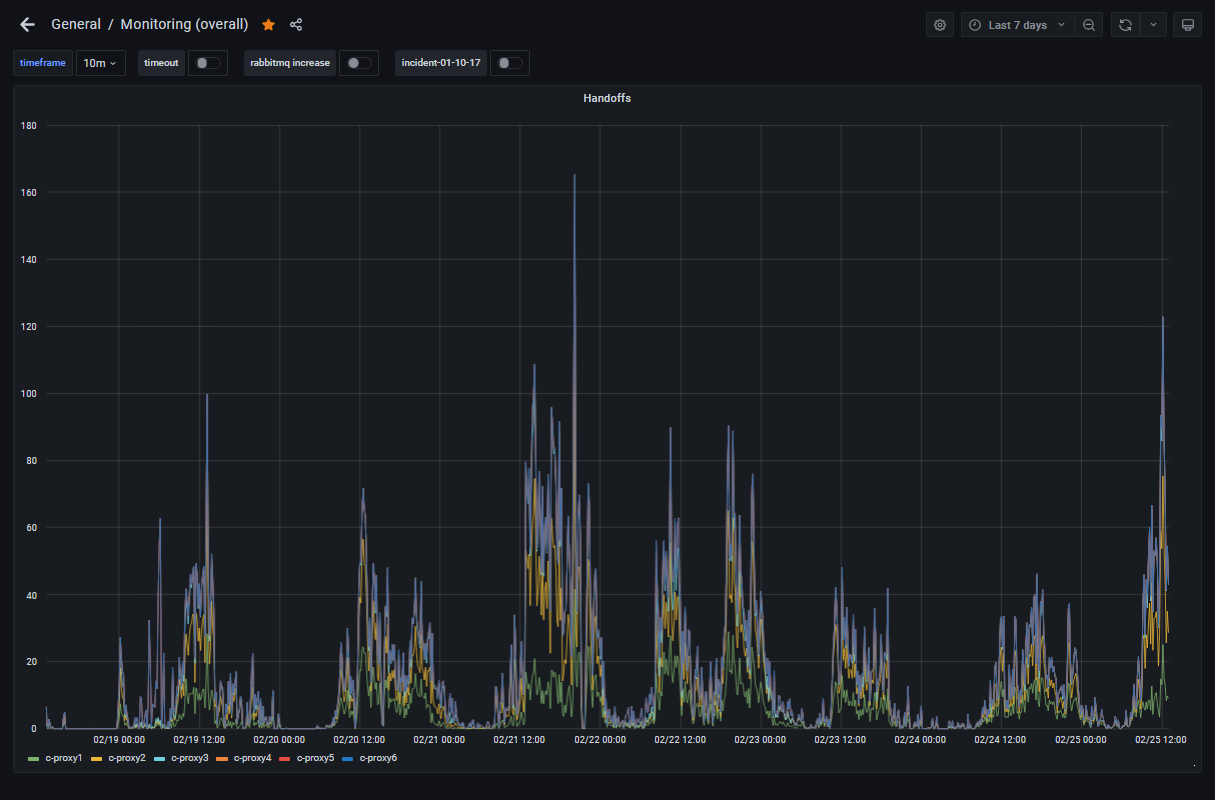Click c-proxy2 yellow legend color swatch

tap(97, 759)
